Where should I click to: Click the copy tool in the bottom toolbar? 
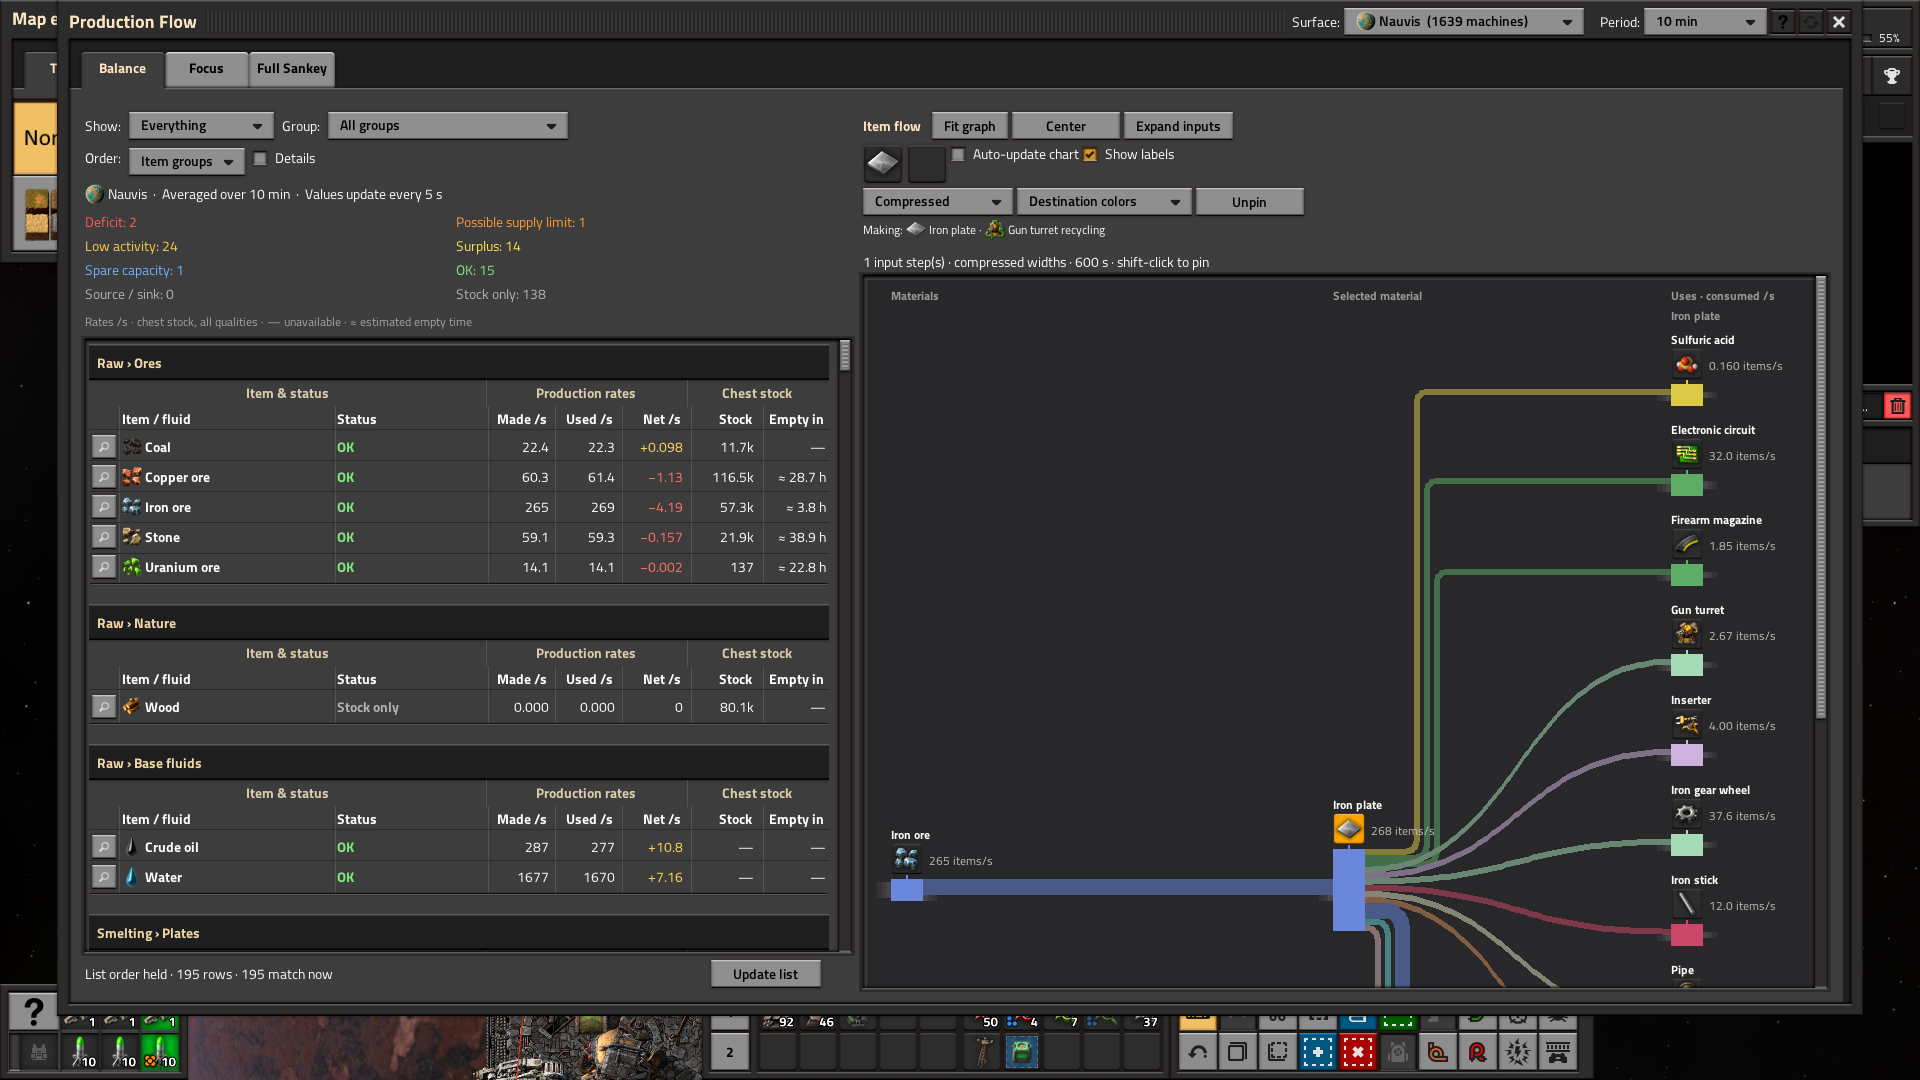pyautogui.click(x=1238, y=1052)
